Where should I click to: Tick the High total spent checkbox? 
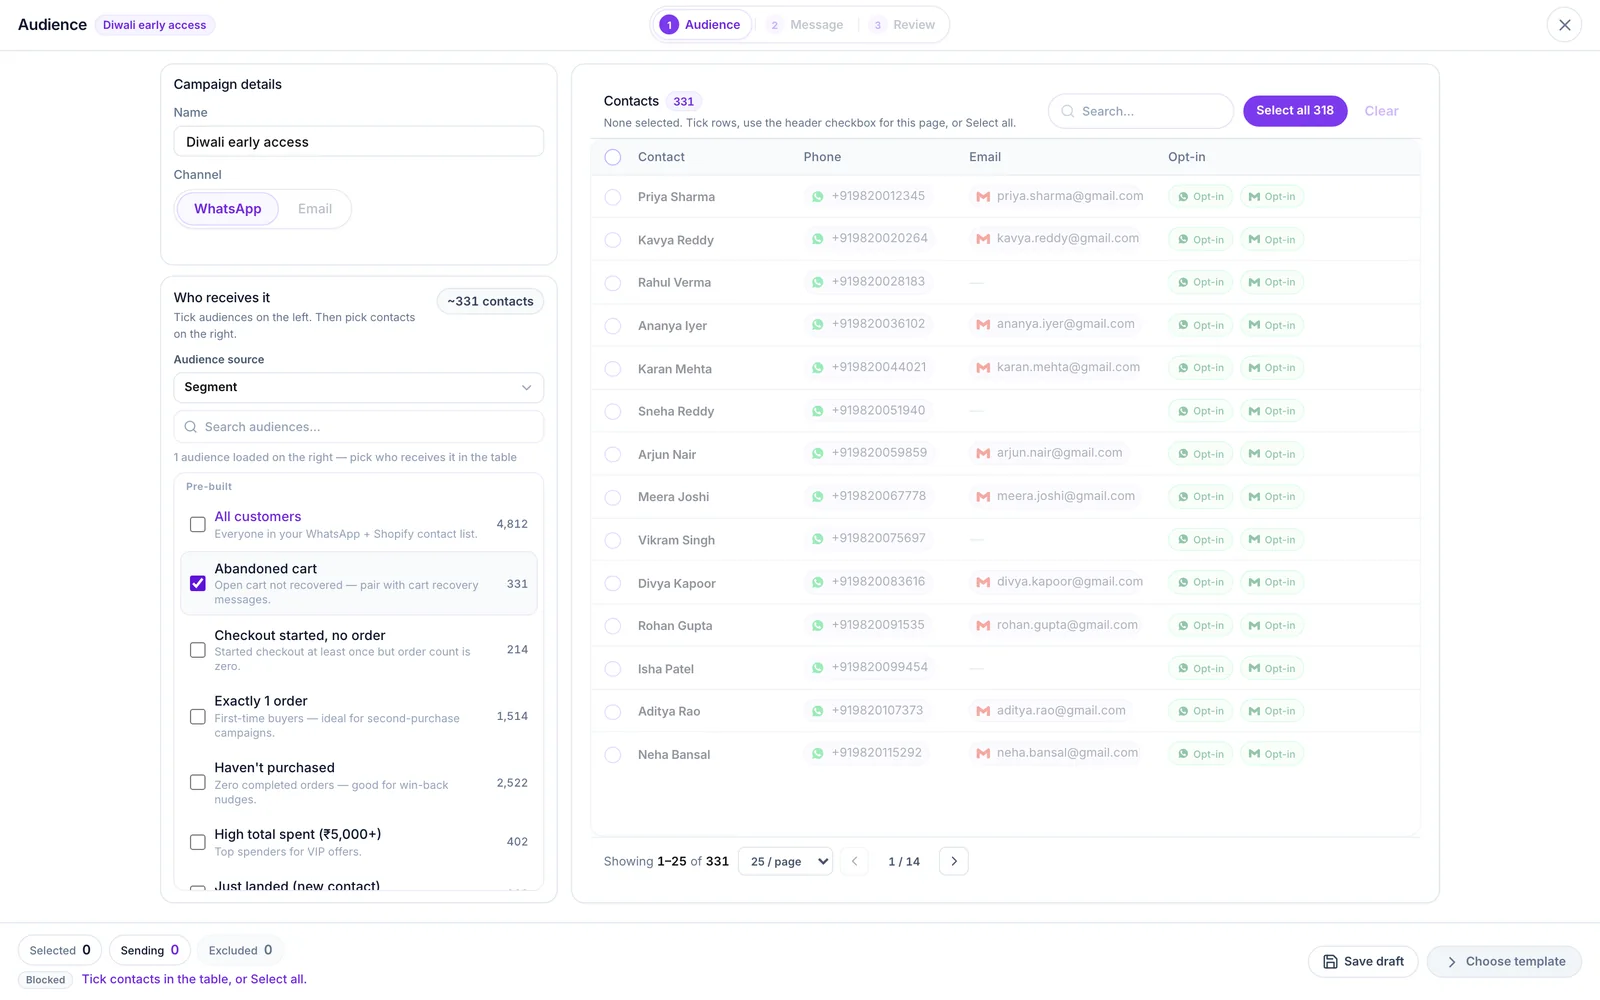[x=198, y=842]
